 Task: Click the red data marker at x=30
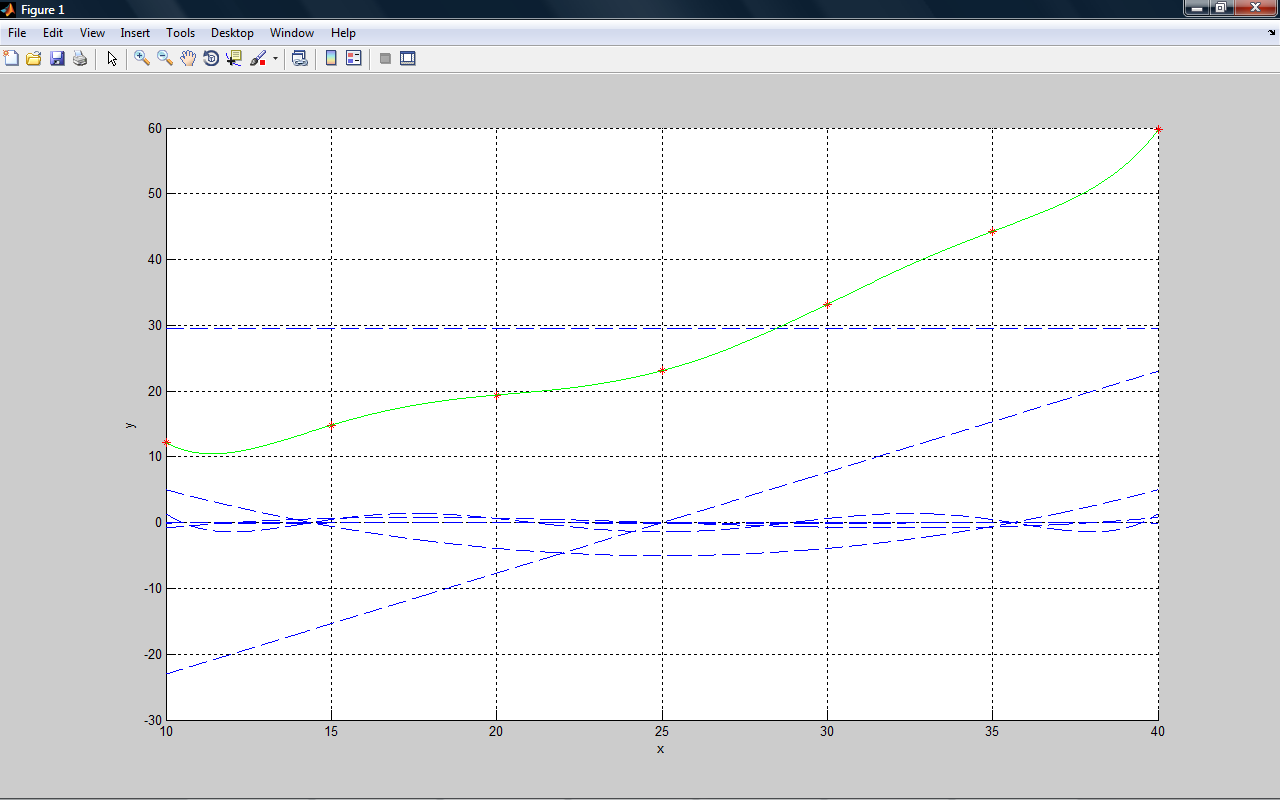(827, 304)
